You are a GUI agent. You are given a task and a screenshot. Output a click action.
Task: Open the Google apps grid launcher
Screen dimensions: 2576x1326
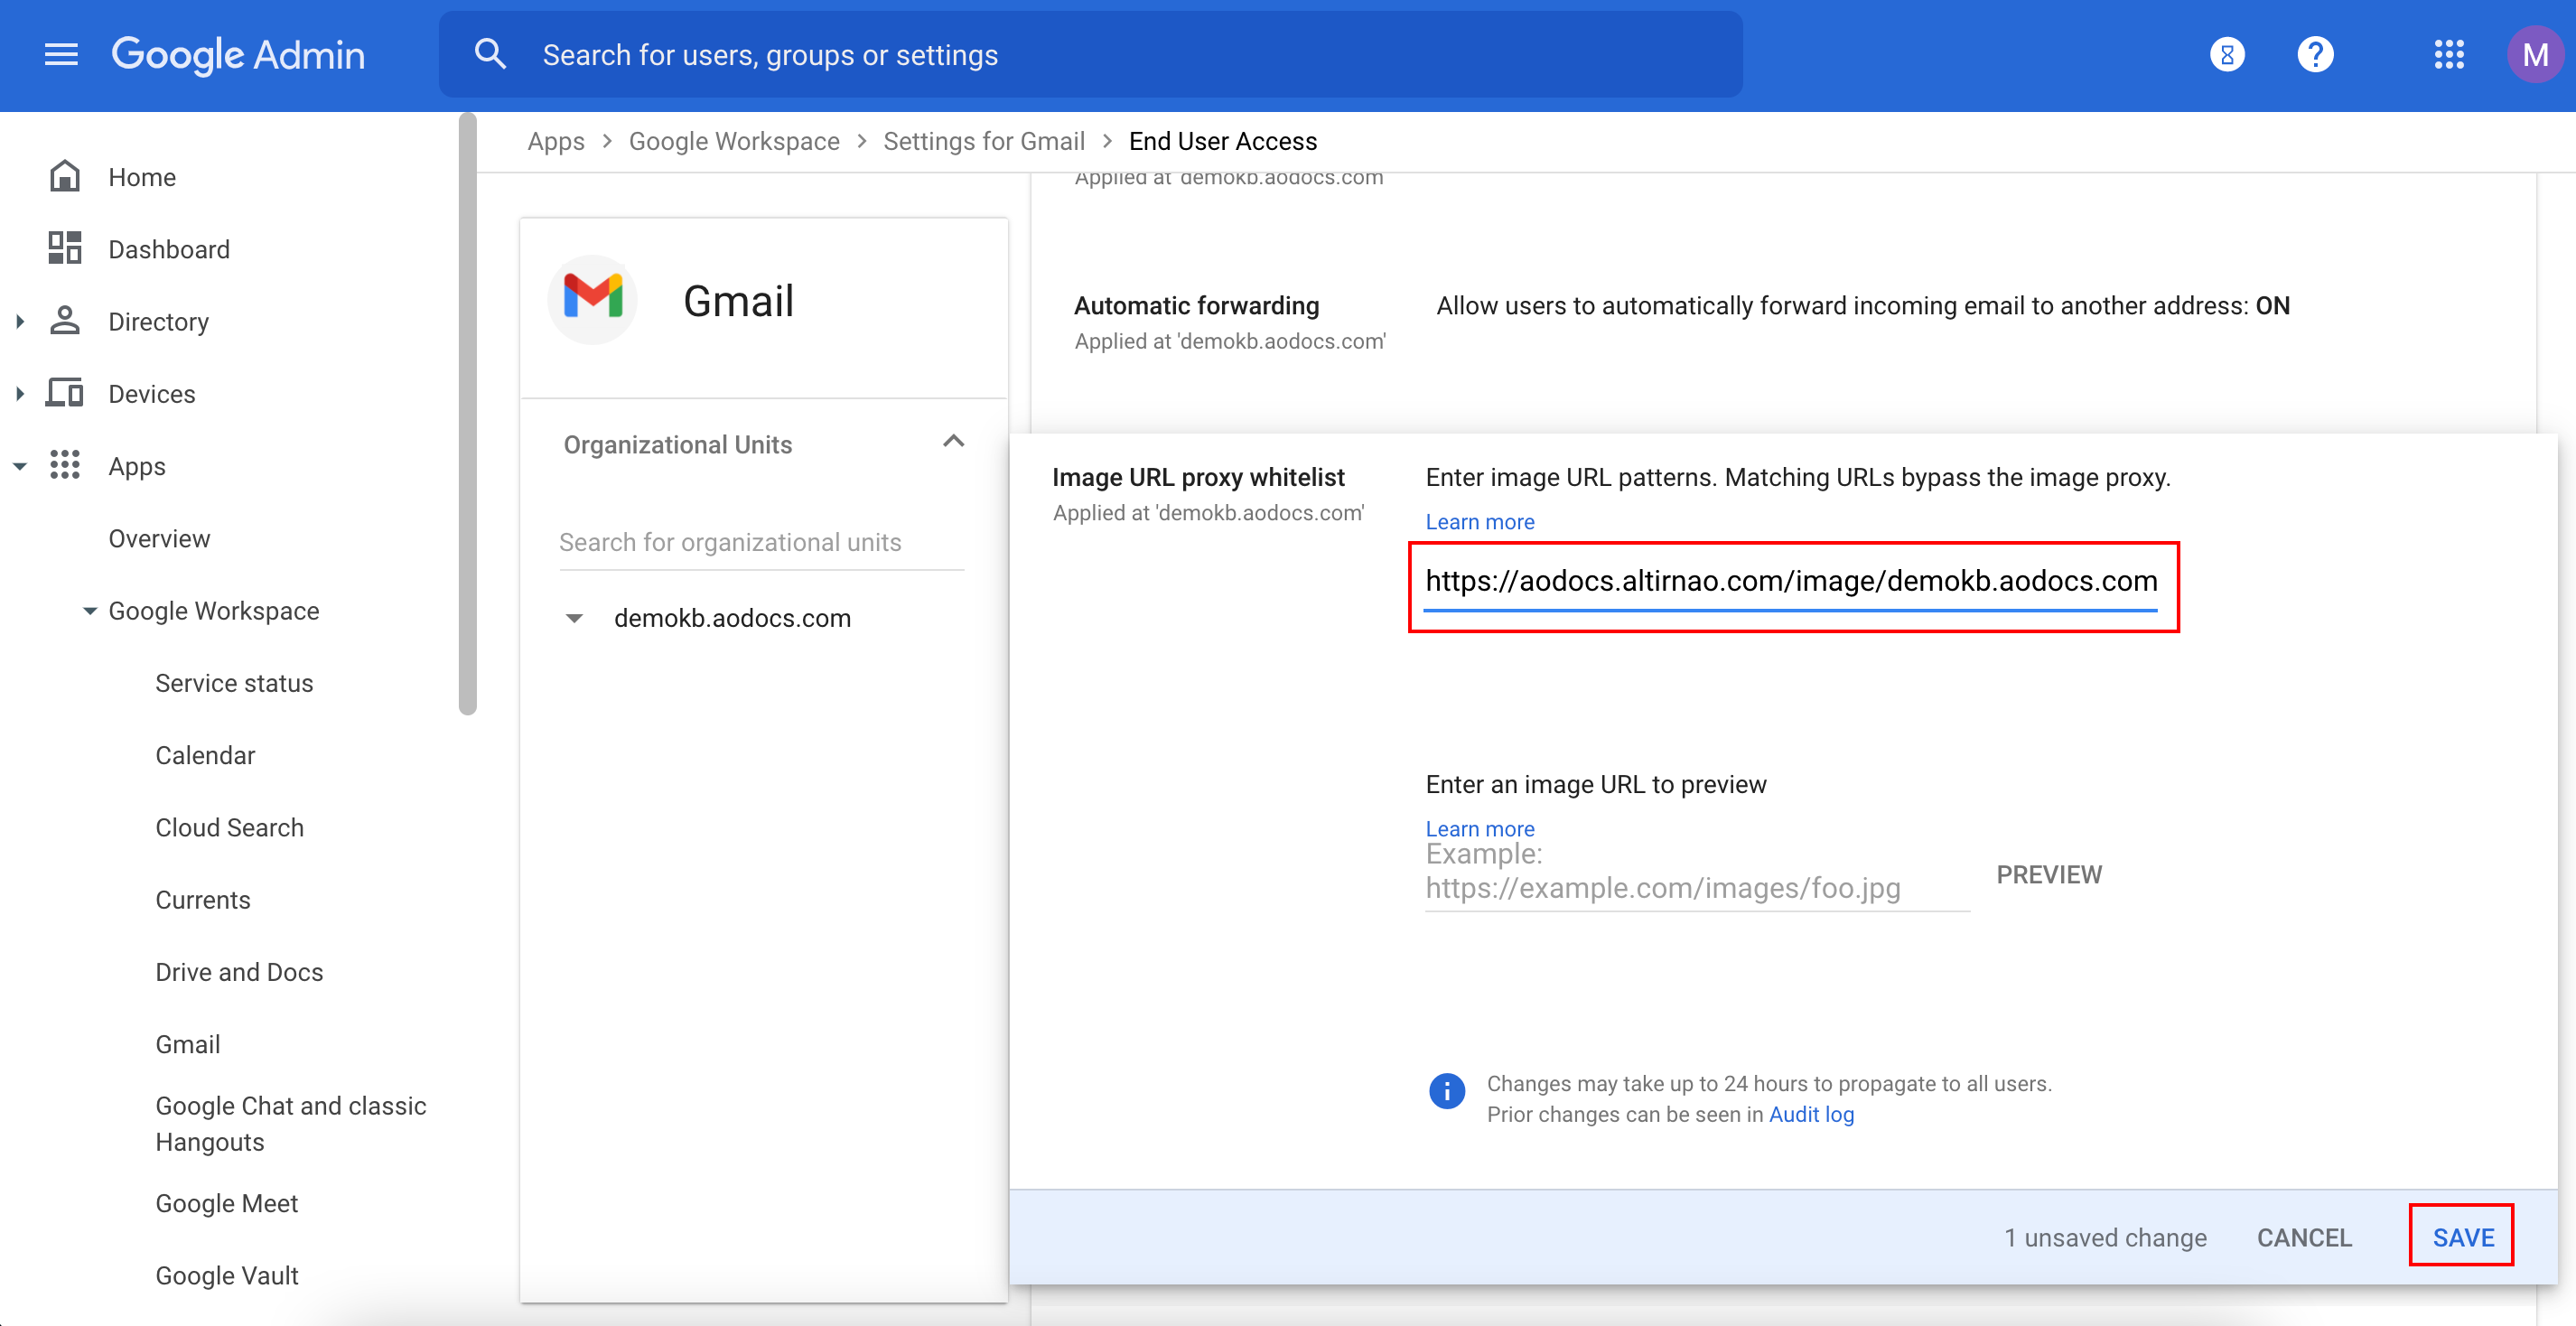point(2448,54)
